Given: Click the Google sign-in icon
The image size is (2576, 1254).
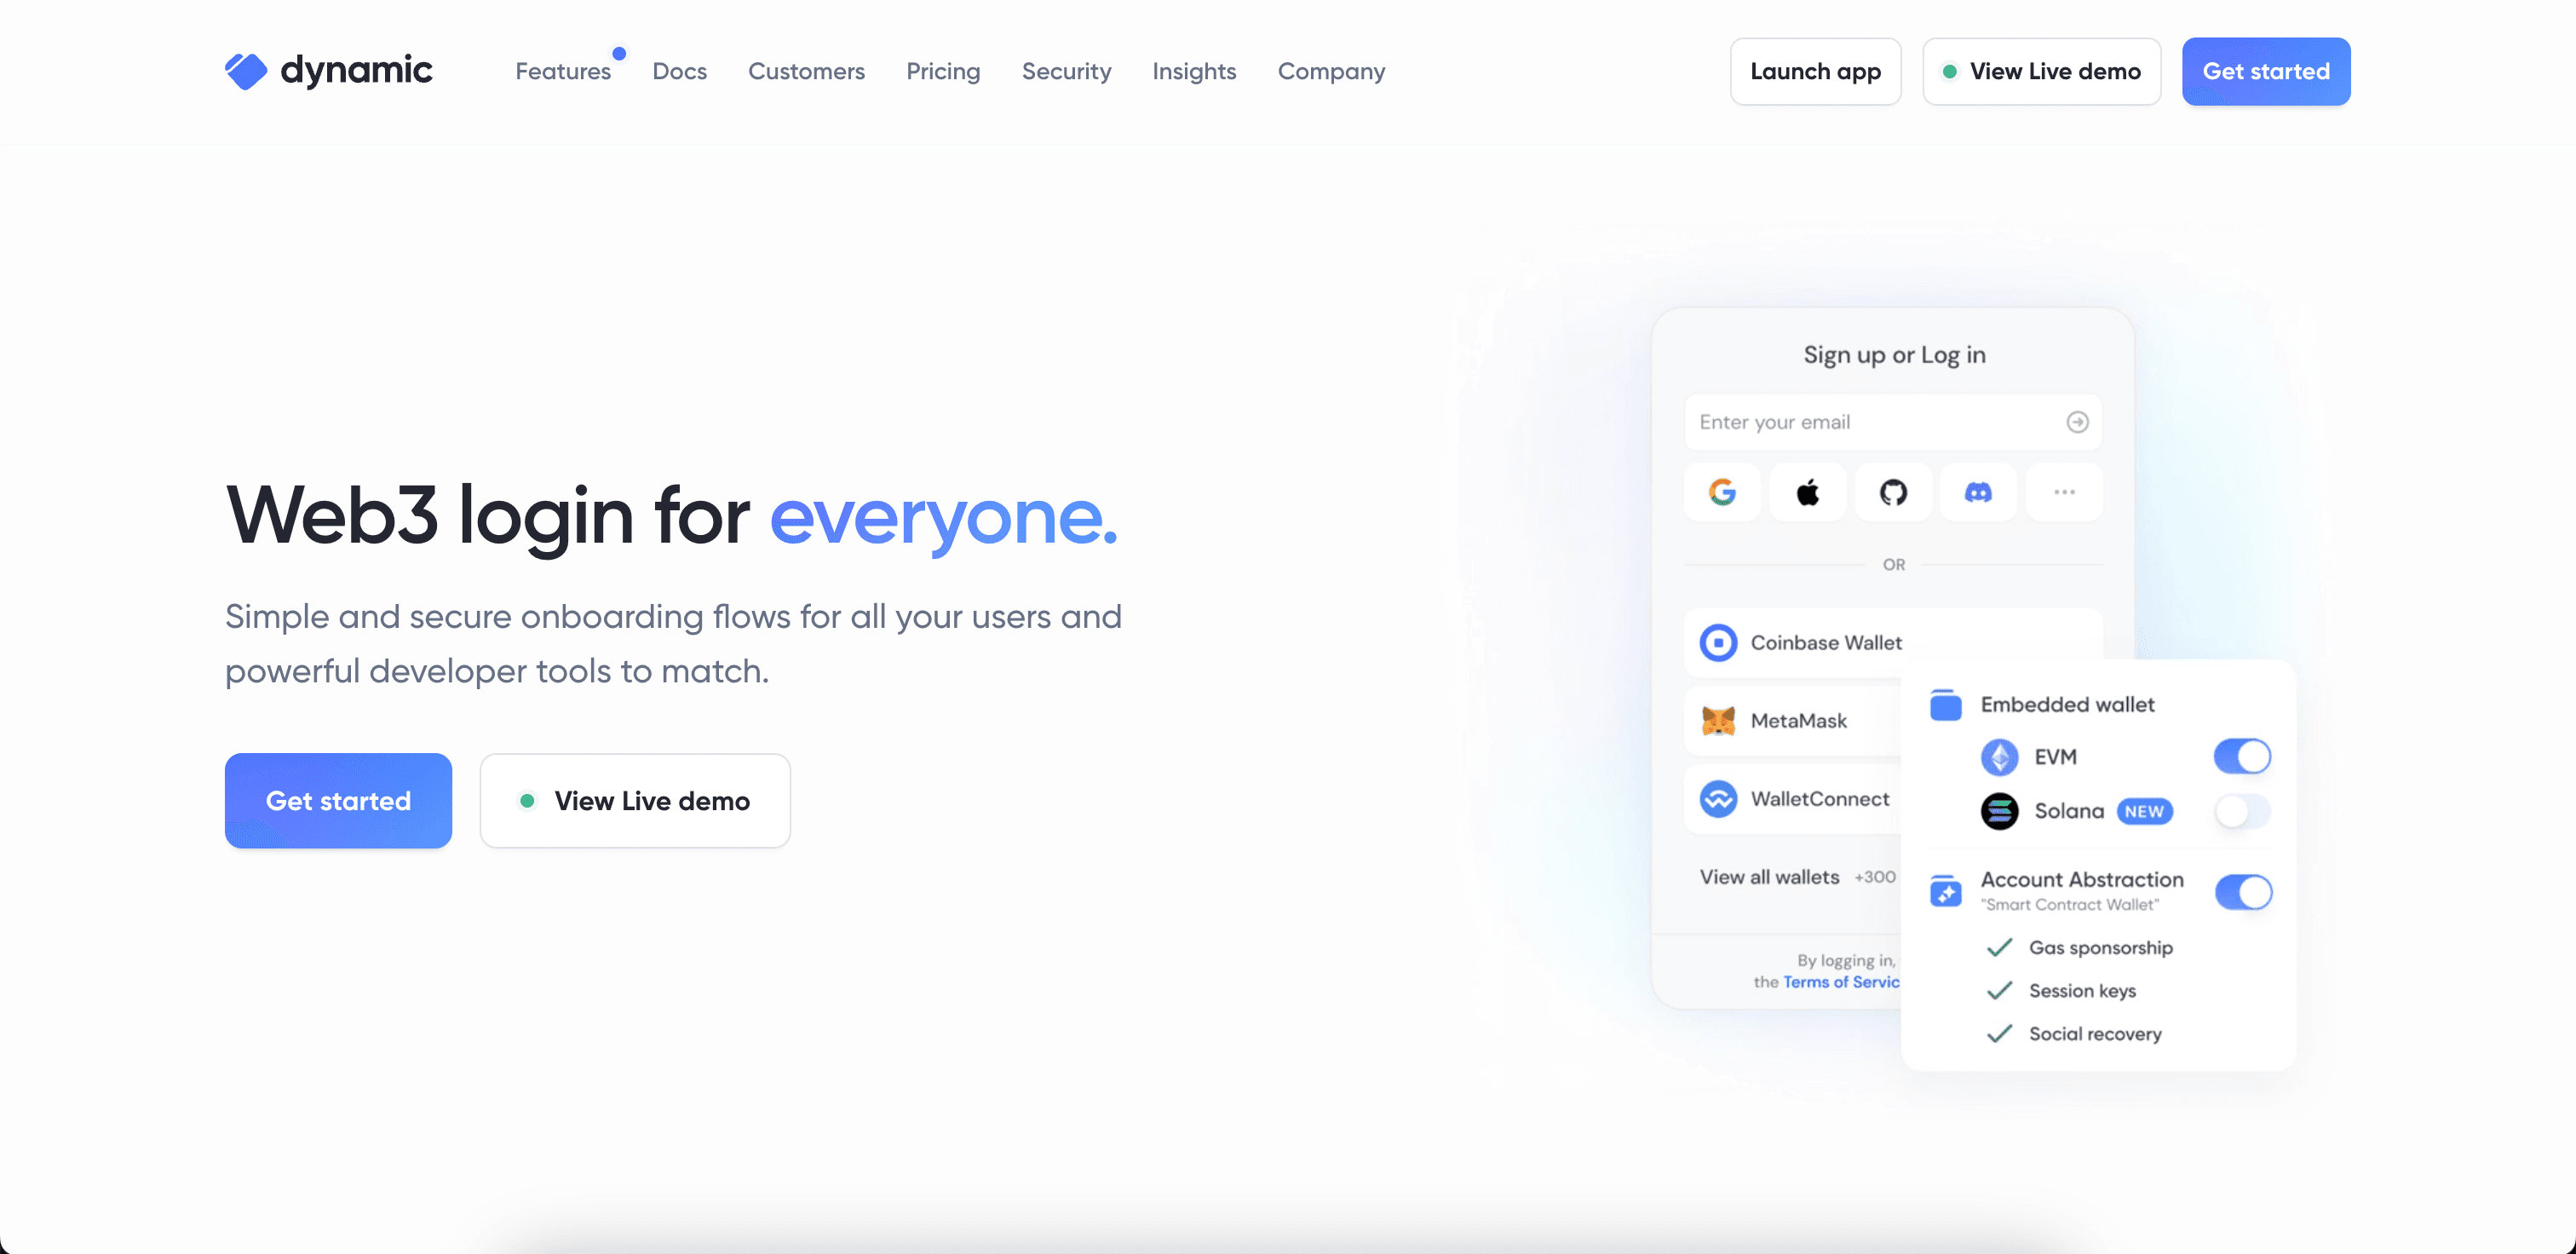Looking at the screenshot, I should [1723, 490].
